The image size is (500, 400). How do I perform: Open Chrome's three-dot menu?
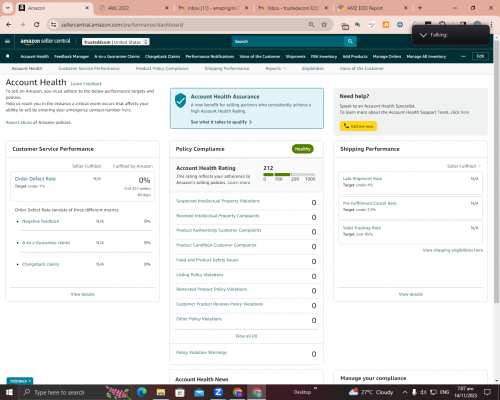click(491, 25)
